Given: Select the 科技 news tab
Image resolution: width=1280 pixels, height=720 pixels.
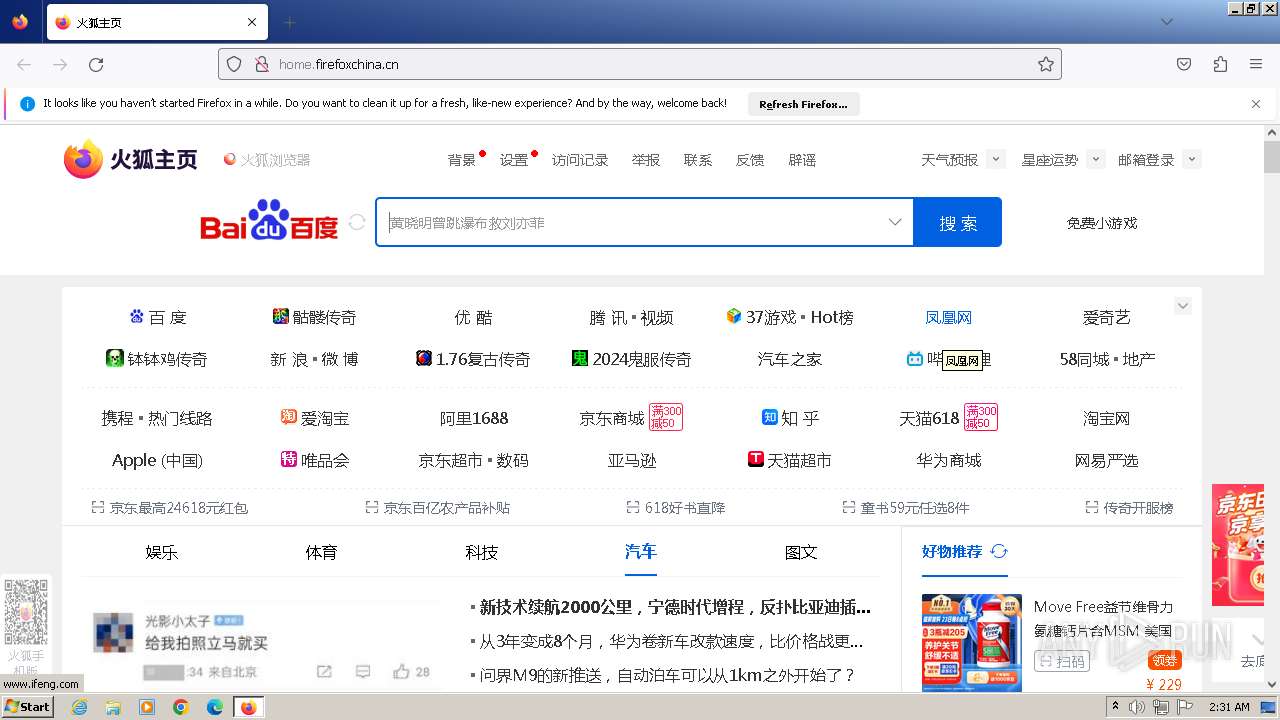Looking at the screenshot, I should coord(481,552).
